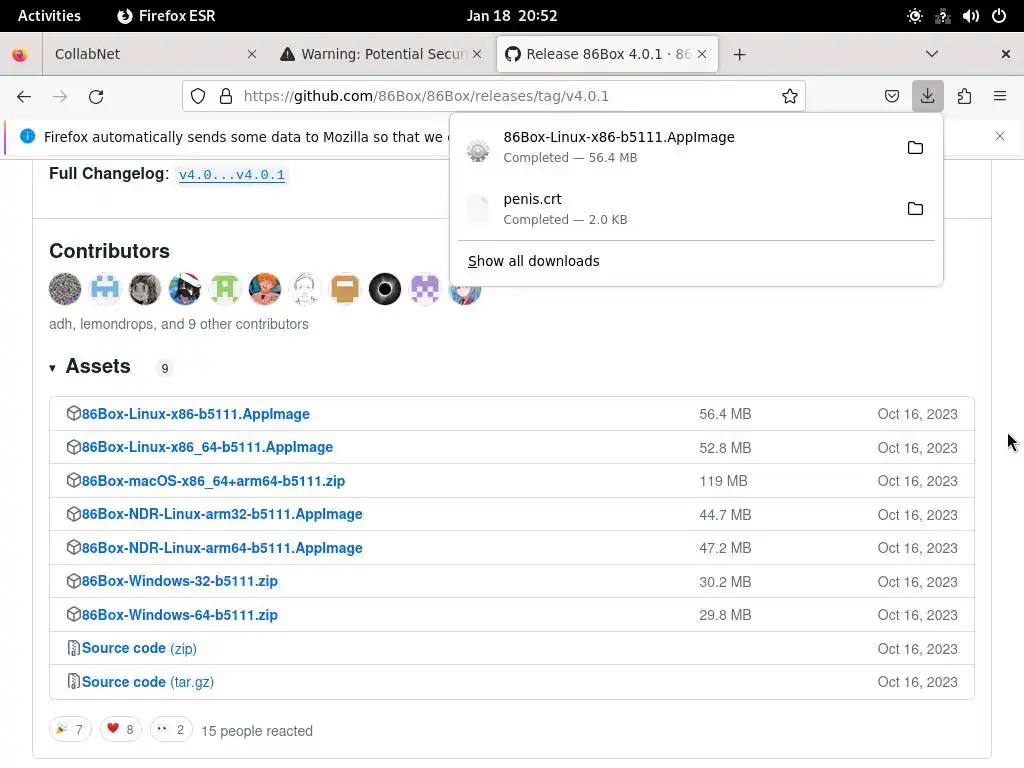Viewport: 1024px width, 768px height.
Task: Save page to Pocket
Action: 891,97
